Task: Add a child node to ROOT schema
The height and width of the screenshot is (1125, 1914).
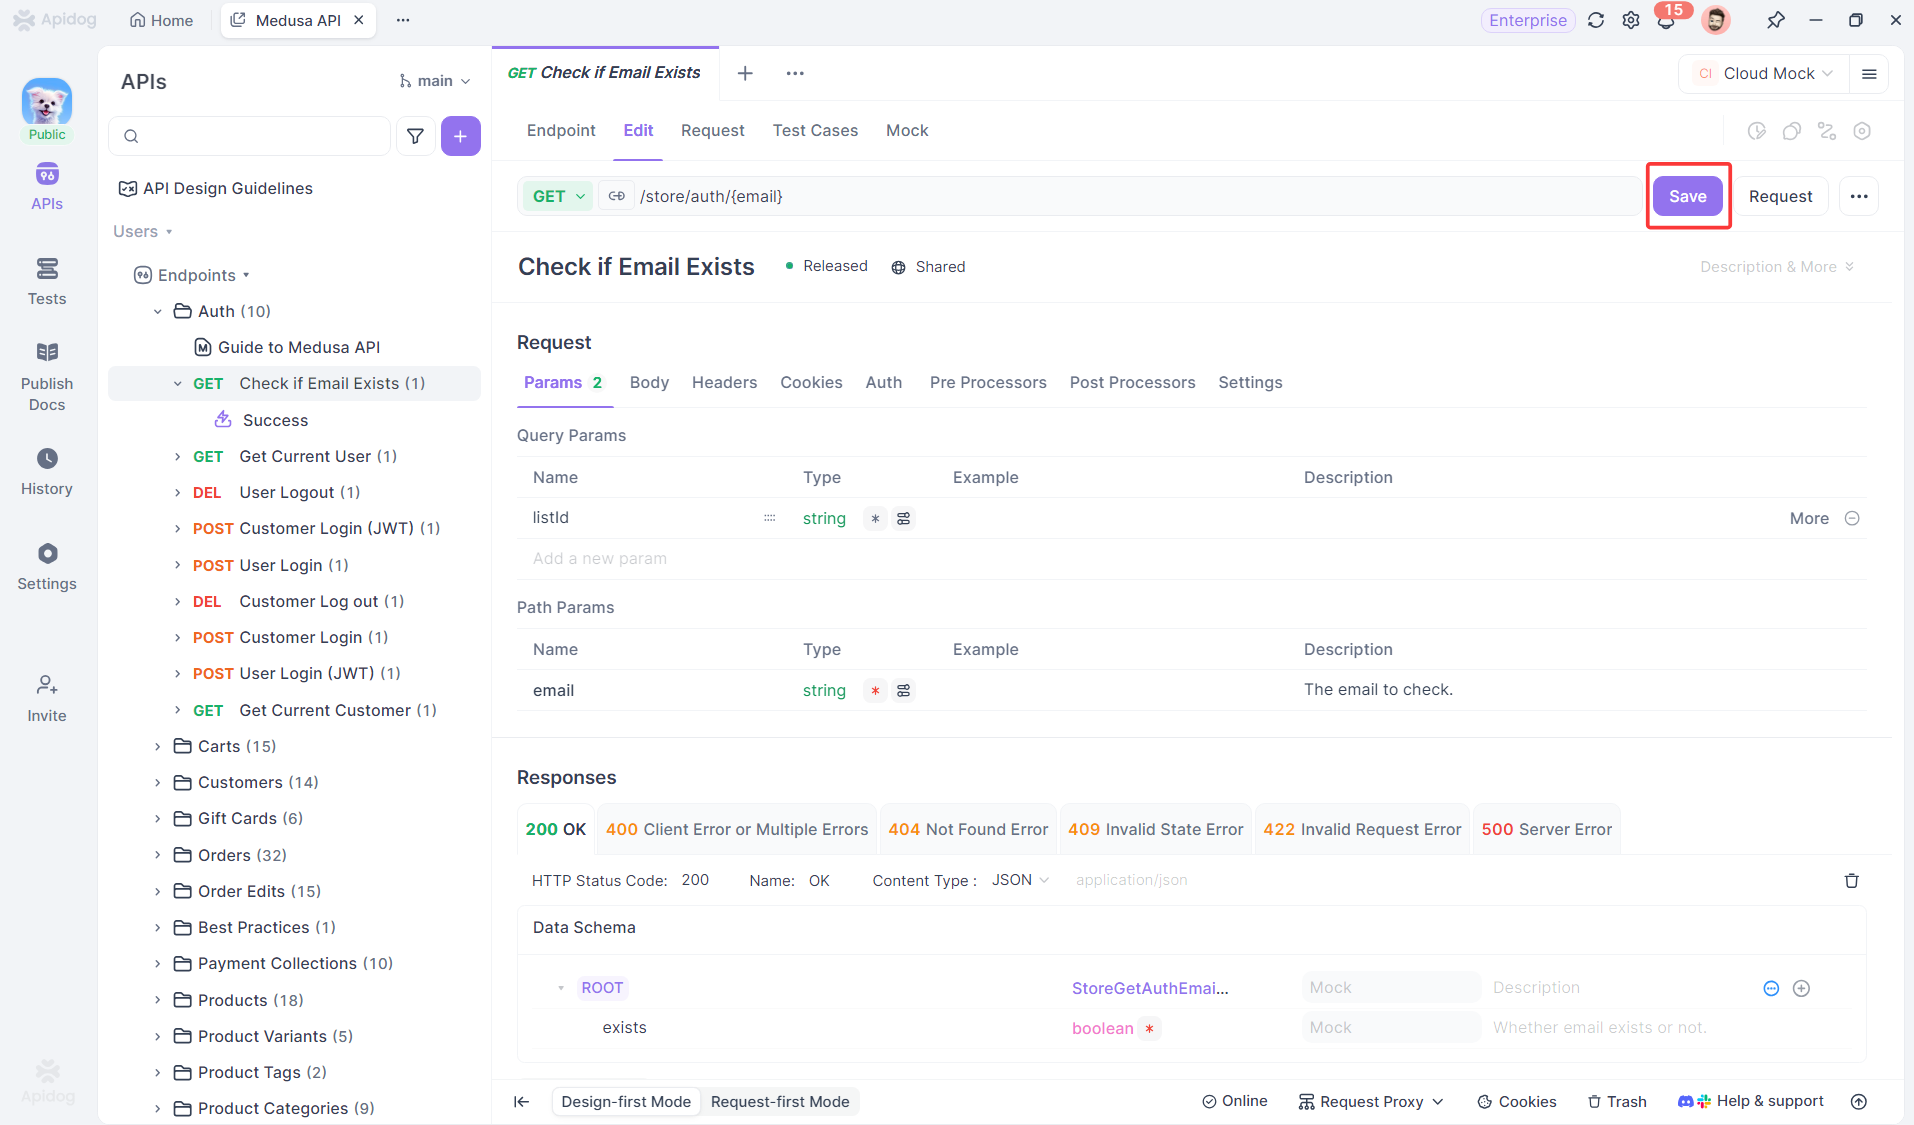Action: (x=1801, y=988)
